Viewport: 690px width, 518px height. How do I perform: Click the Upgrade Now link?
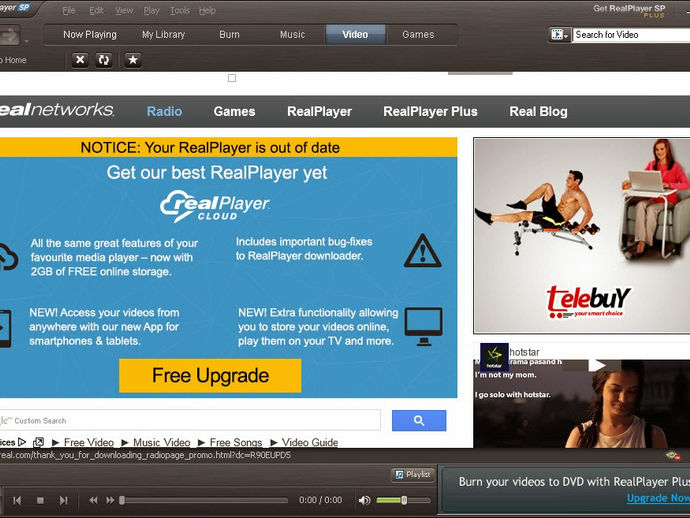(x=658, y=498)
